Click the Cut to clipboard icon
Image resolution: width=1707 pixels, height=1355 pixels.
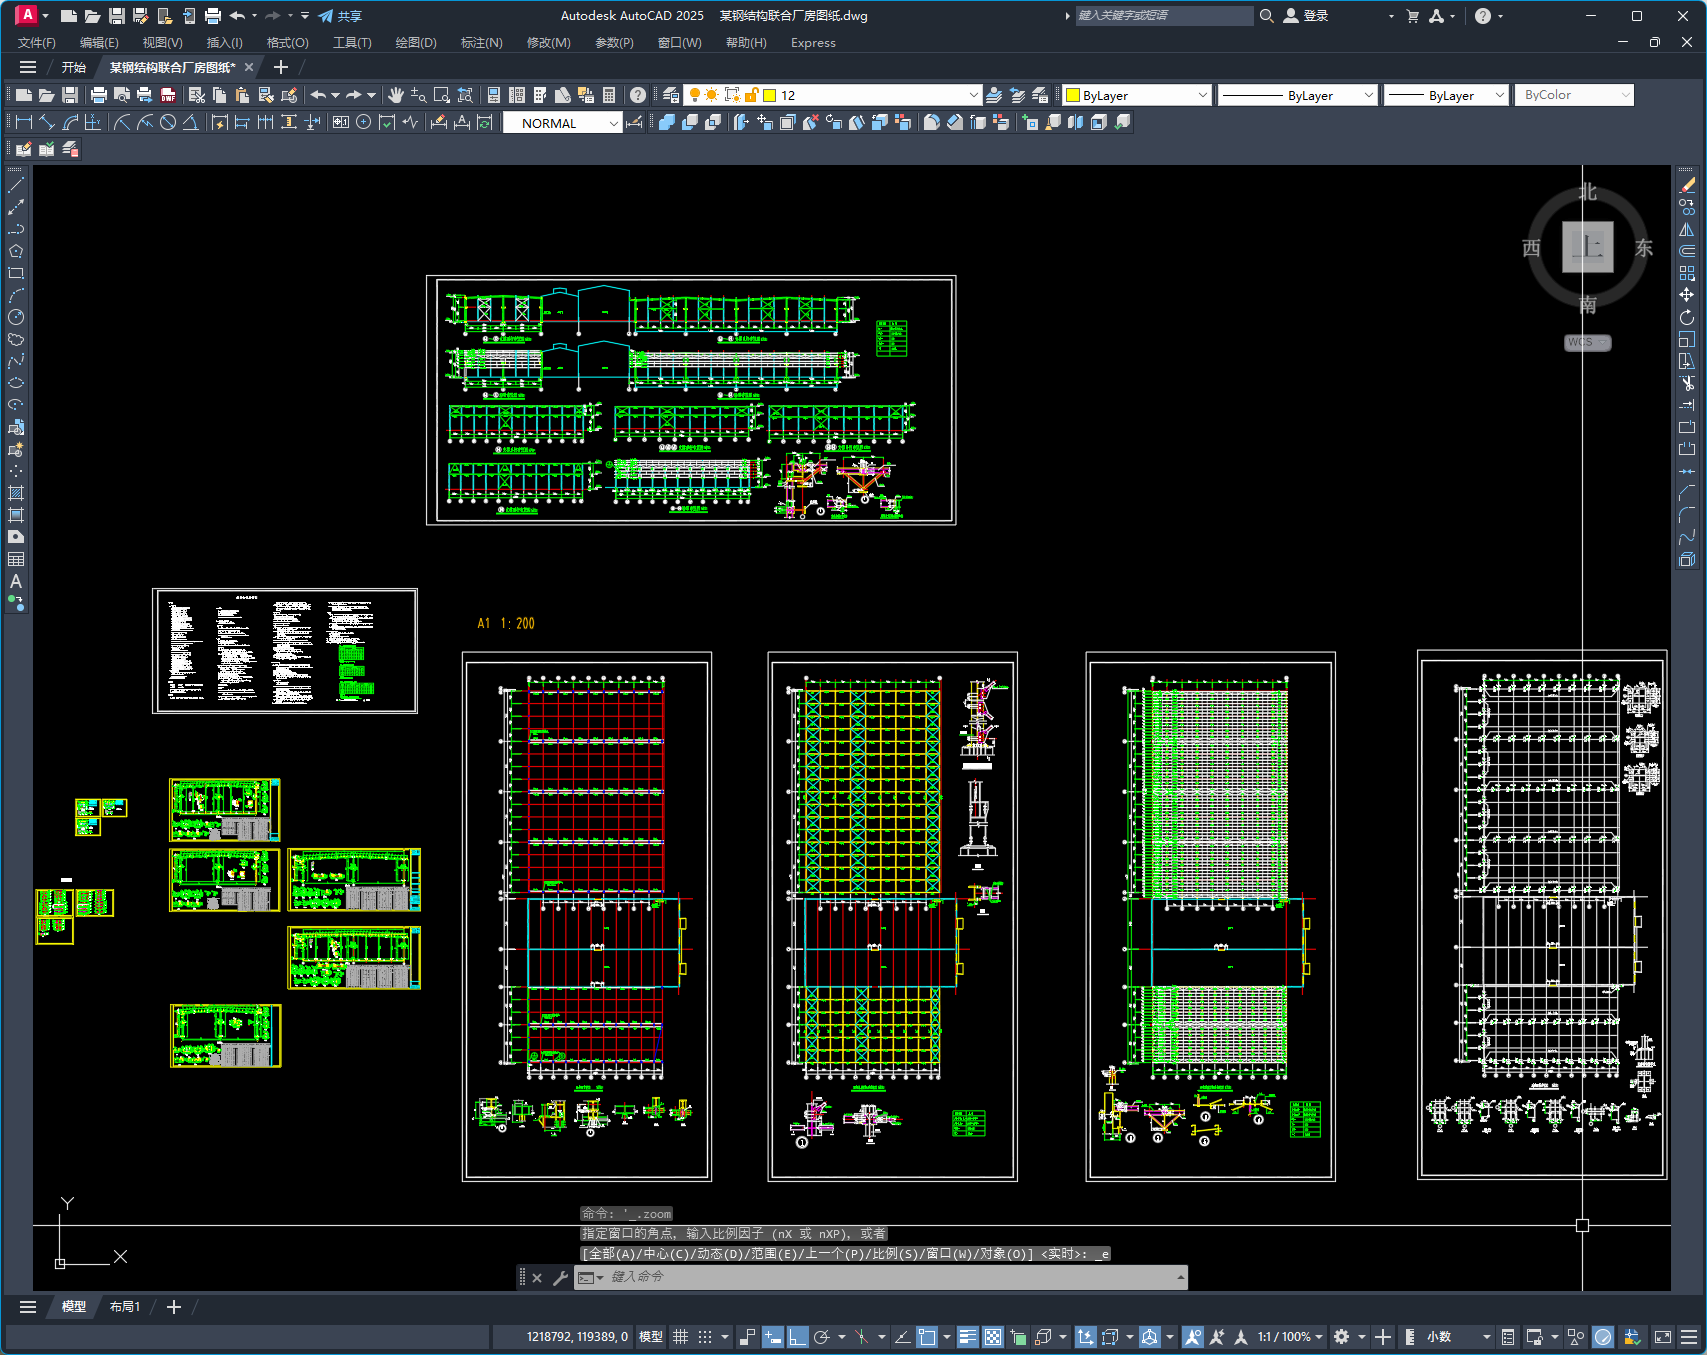(196, 95)
